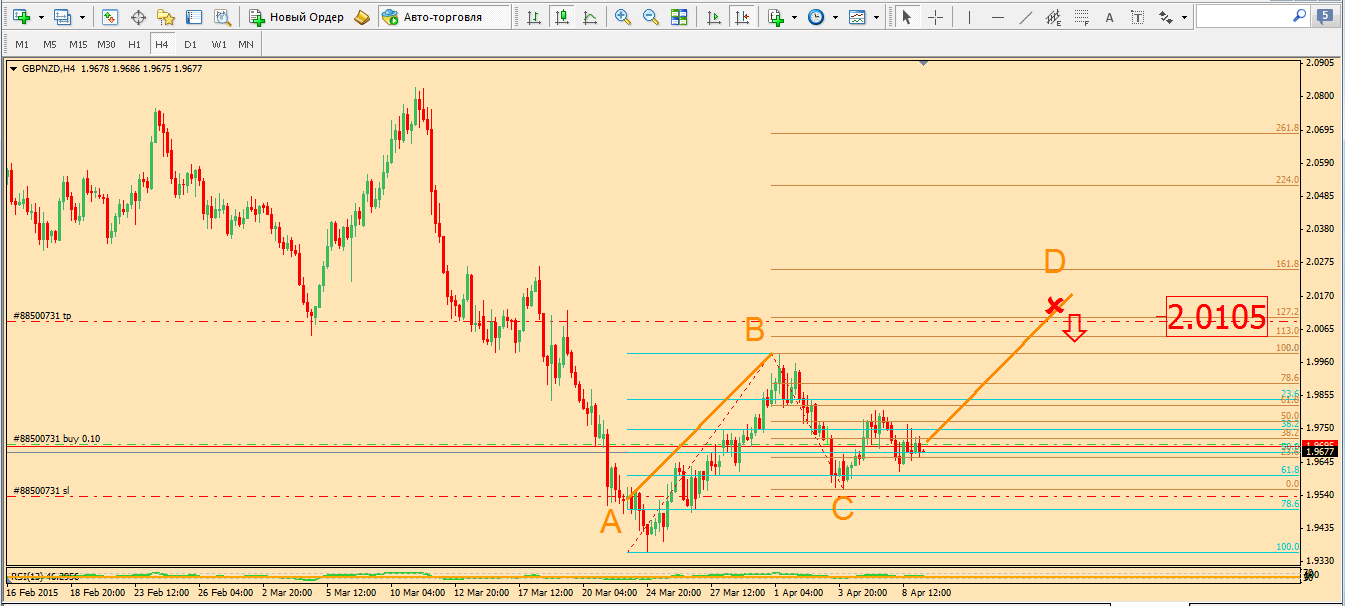This screenshot has width=1345, height=606.
Task: Select the Trendline tool
Action: coord(1025,17)
